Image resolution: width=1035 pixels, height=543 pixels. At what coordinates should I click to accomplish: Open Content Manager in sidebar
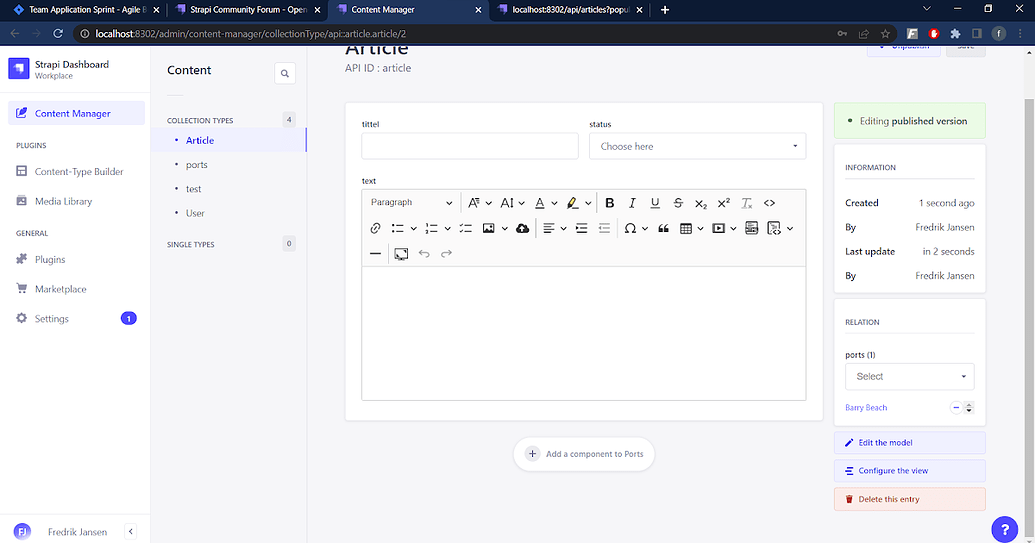click(x=76, y=113)
